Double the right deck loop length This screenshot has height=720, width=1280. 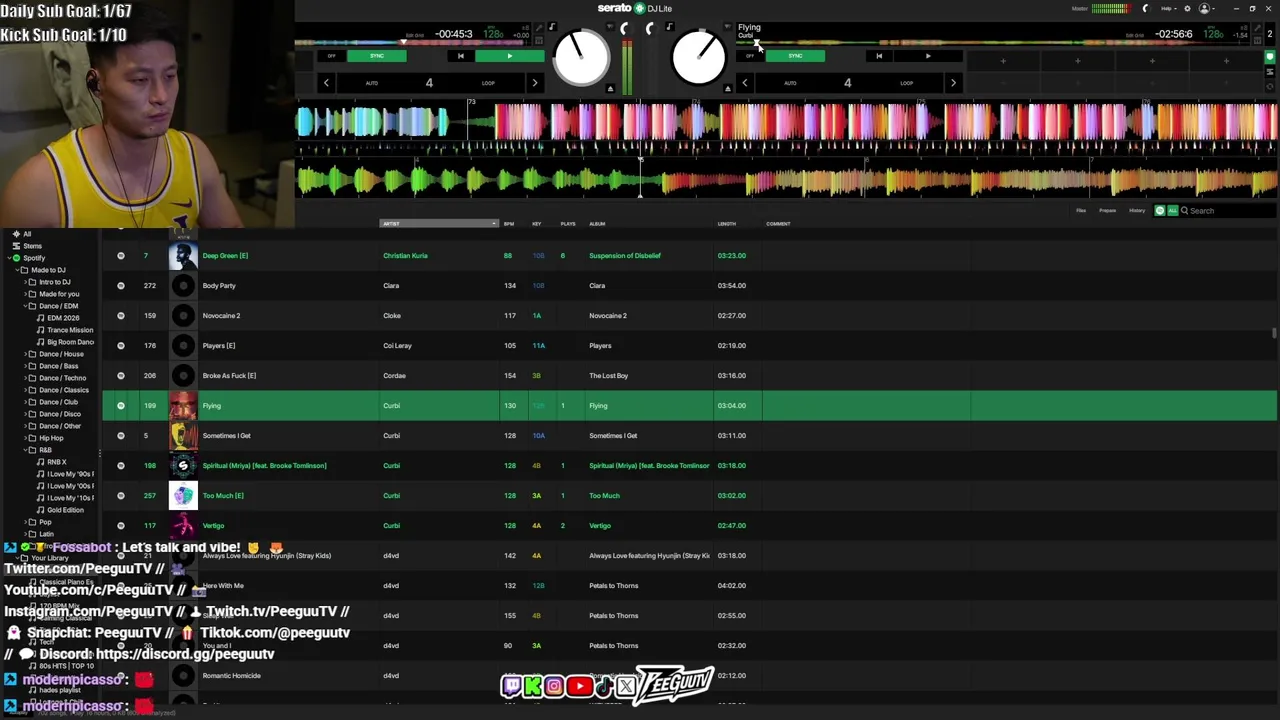[952, 83]
